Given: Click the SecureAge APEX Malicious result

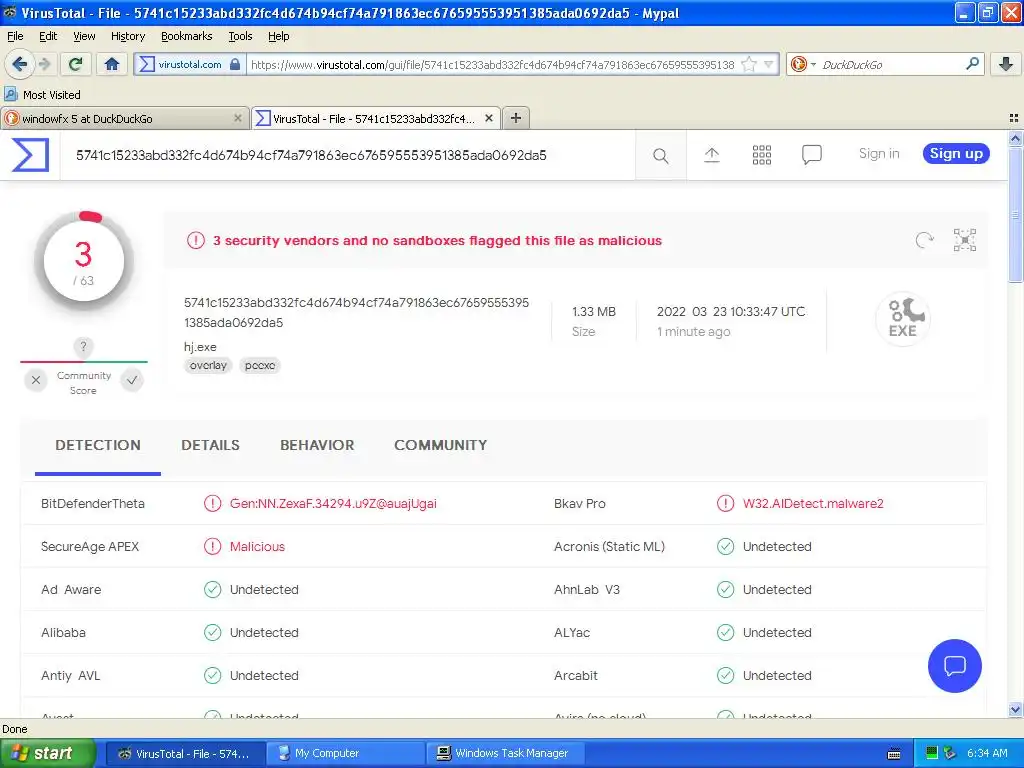Looking at the screenshot, I should 257,547.
